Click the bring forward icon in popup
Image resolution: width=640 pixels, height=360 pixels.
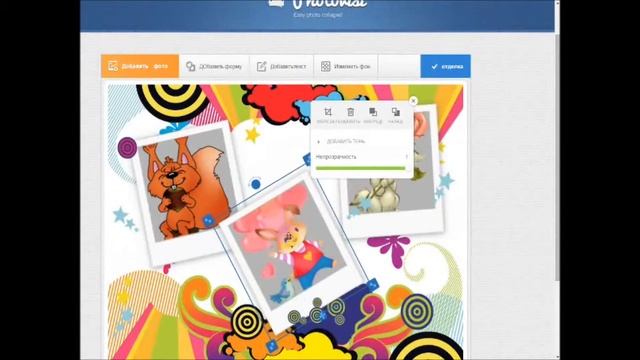point(373,112)
